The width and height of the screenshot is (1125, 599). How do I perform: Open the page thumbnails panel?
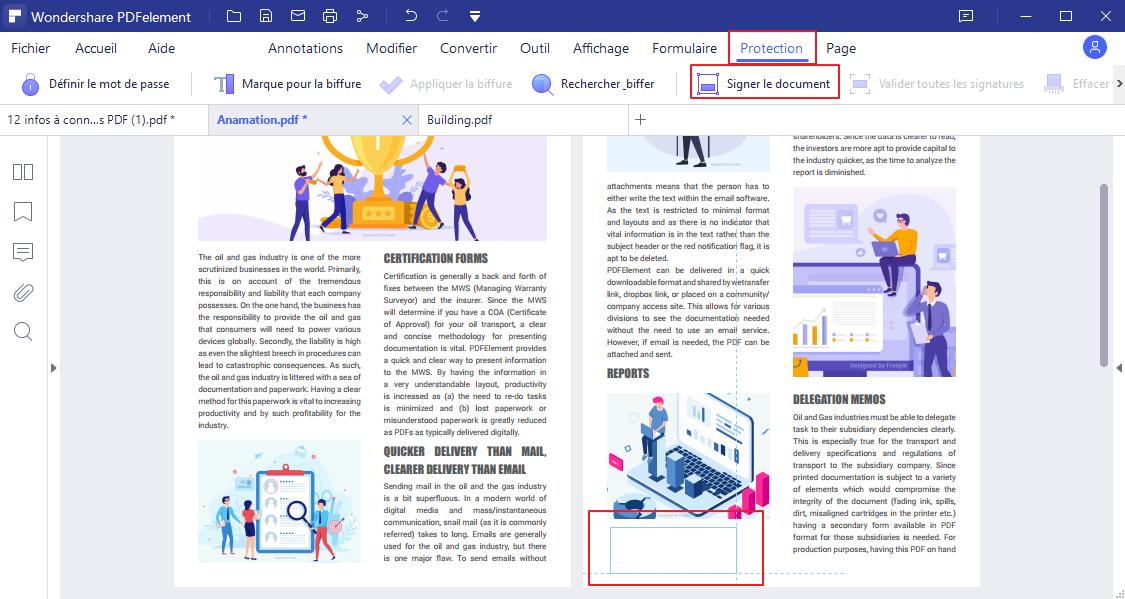coord(23,172)
